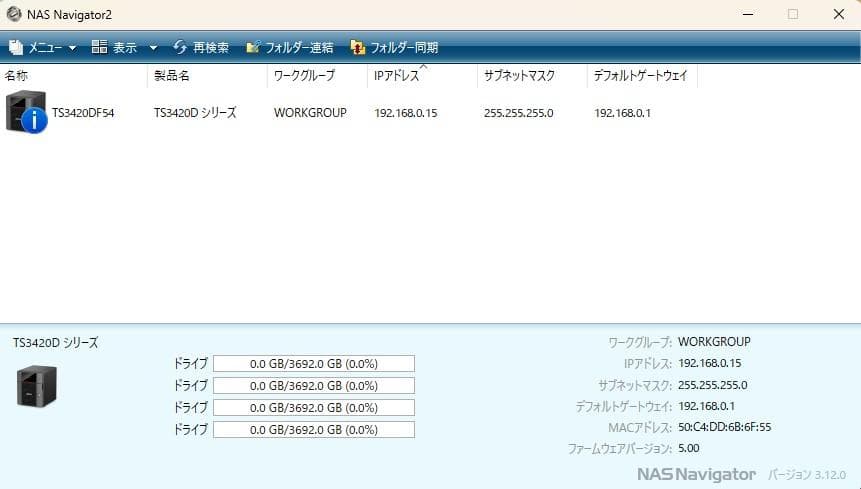Select the TS3420DF54 NAS device icon
This screenshot has height=489, width=861.
click(x=26, y=113)
